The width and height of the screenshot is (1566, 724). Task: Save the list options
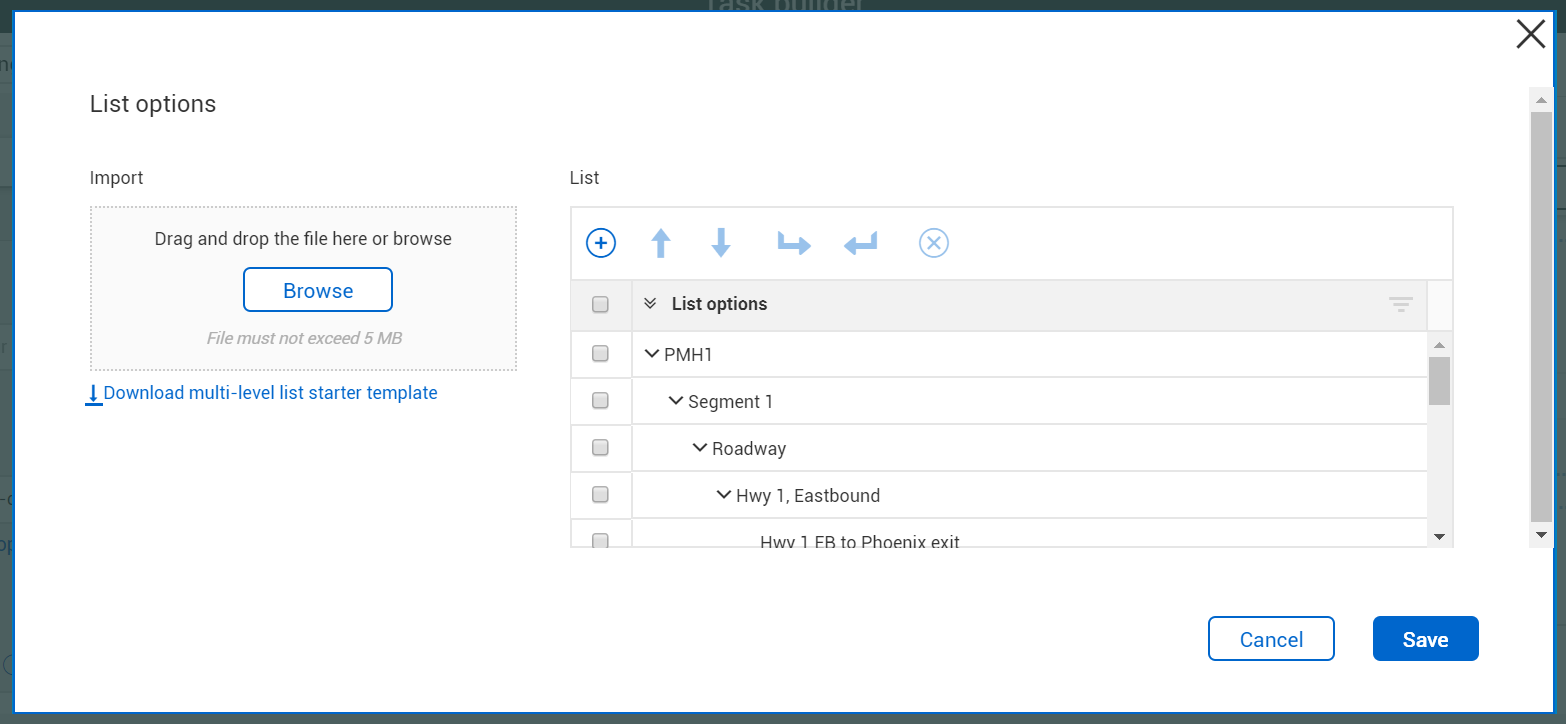[1425, 638]
